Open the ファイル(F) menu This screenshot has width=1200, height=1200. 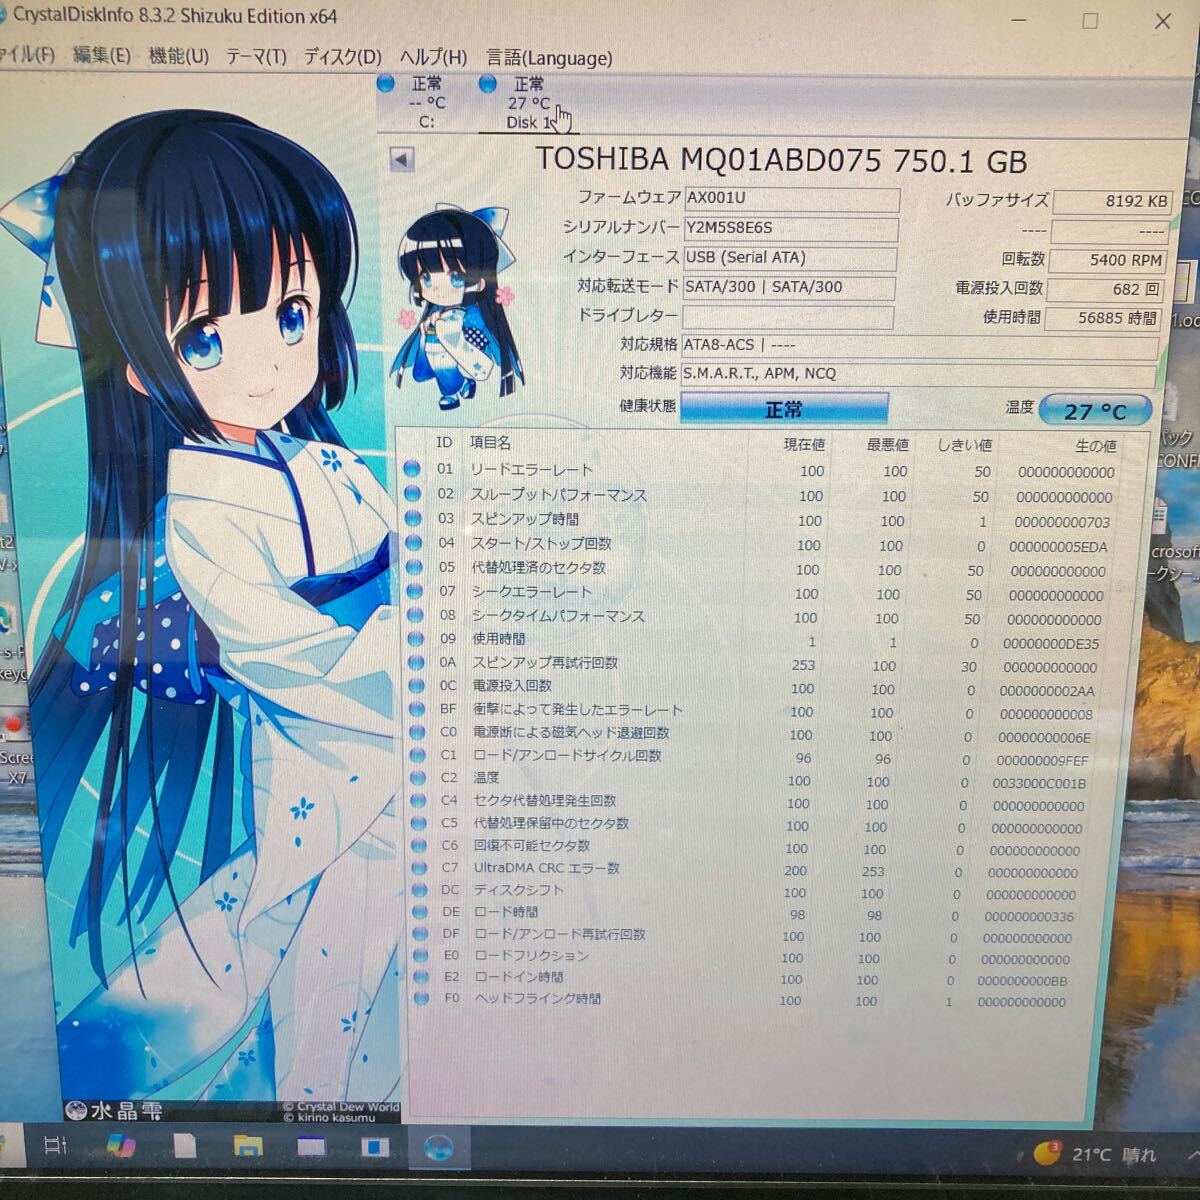30,58
